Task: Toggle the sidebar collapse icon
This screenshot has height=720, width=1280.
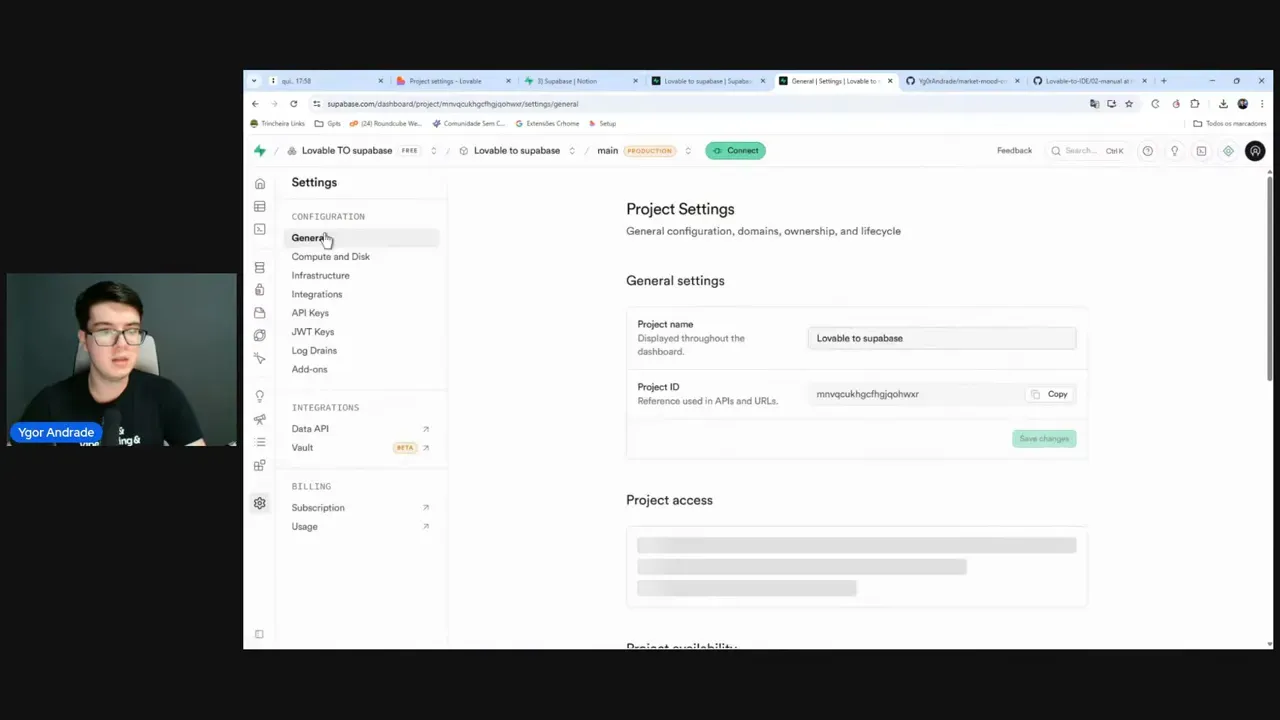Action: (x=259, y=634)
